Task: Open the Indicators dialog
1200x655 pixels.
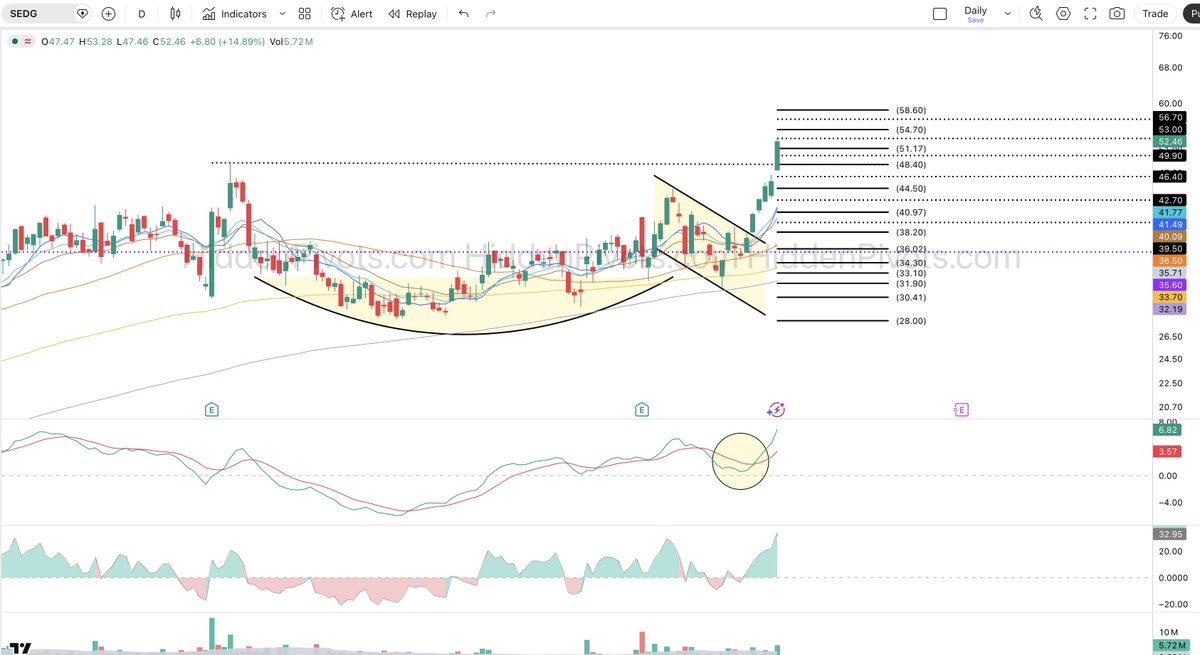Action: click(234, 14)
